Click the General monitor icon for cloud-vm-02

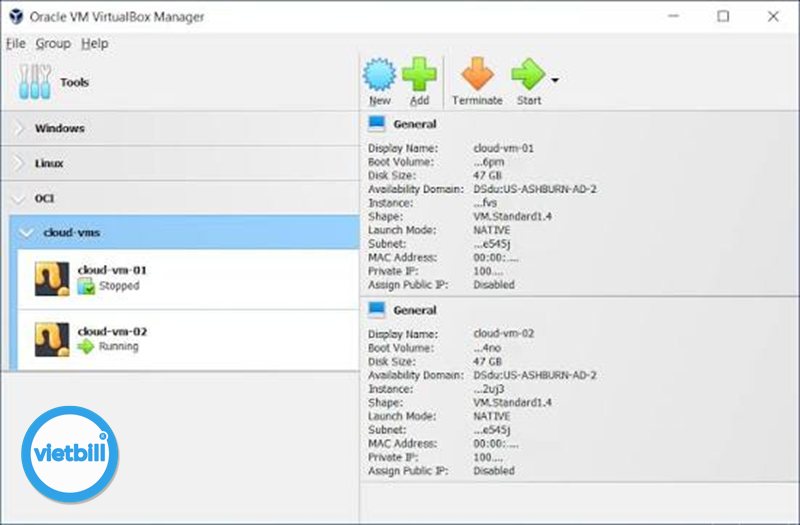click(377, 310)
